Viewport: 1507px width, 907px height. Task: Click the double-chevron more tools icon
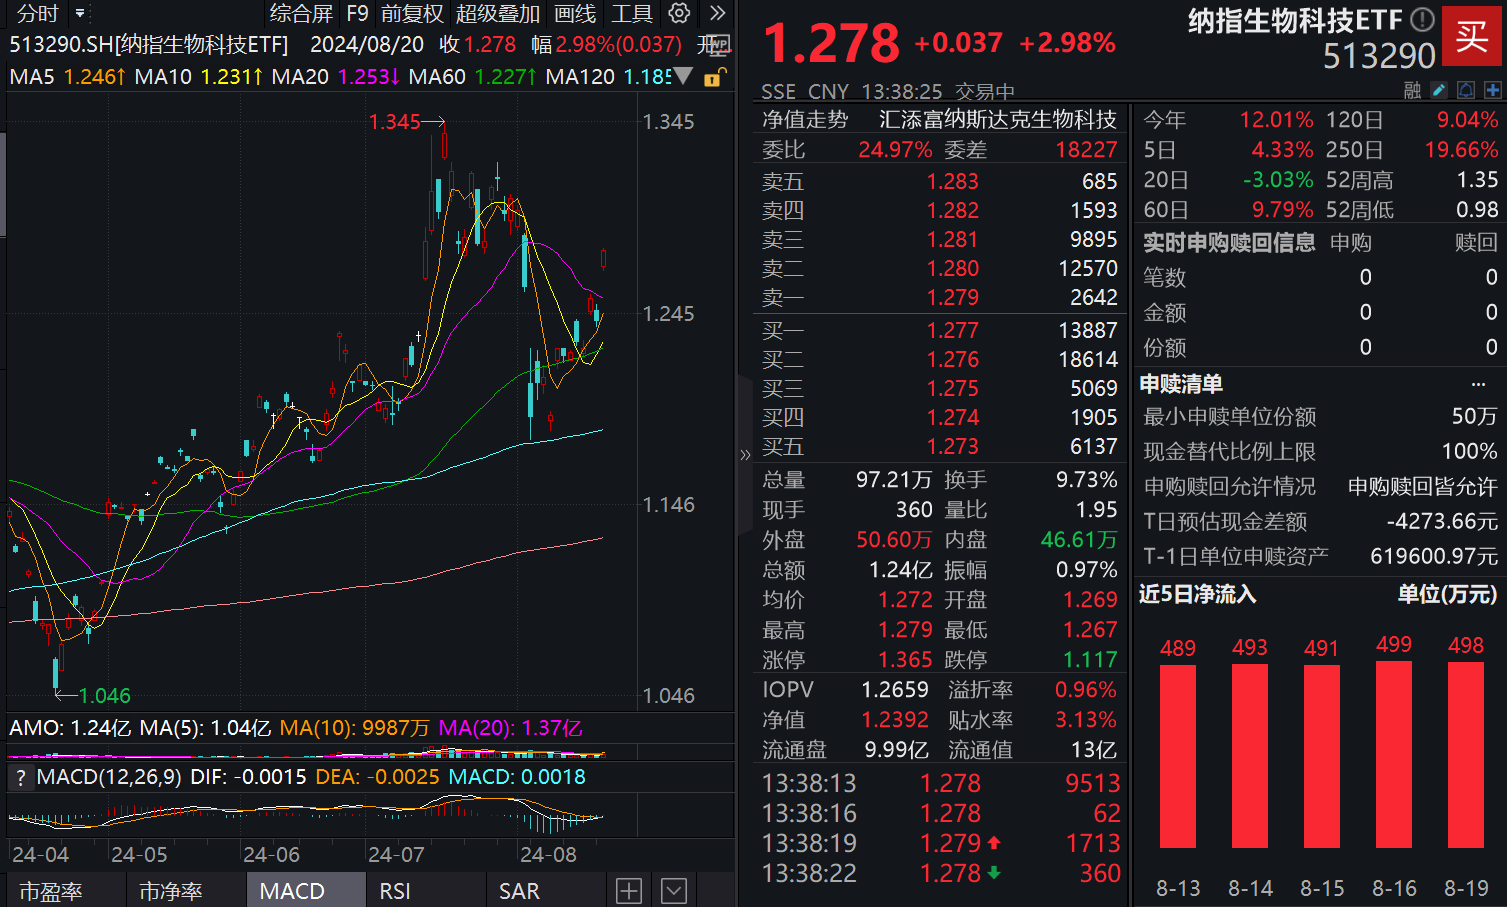pos(717,13)
